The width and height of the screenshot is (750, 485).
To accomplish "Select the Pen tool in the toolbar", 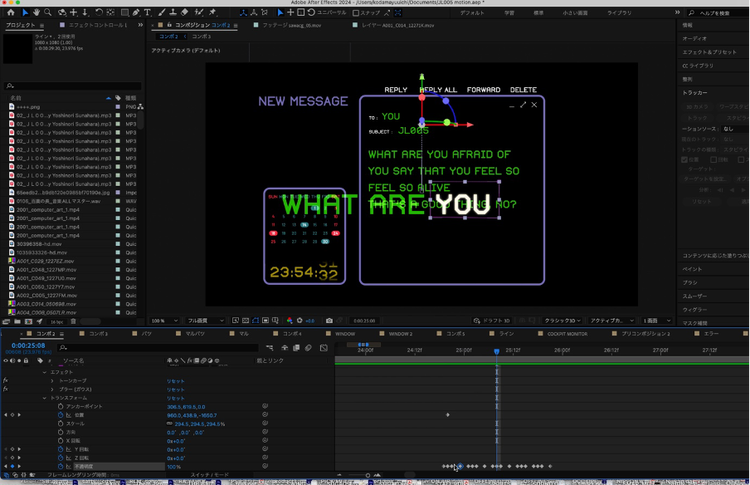I will (x=135, y=13).
